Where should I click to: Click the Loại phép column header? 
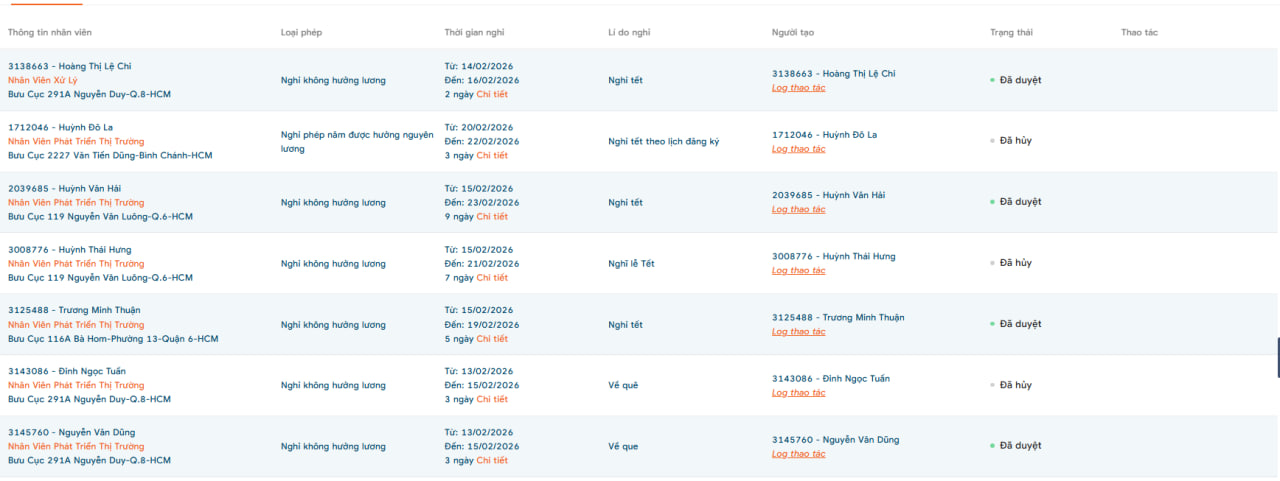tap(302, 33)
